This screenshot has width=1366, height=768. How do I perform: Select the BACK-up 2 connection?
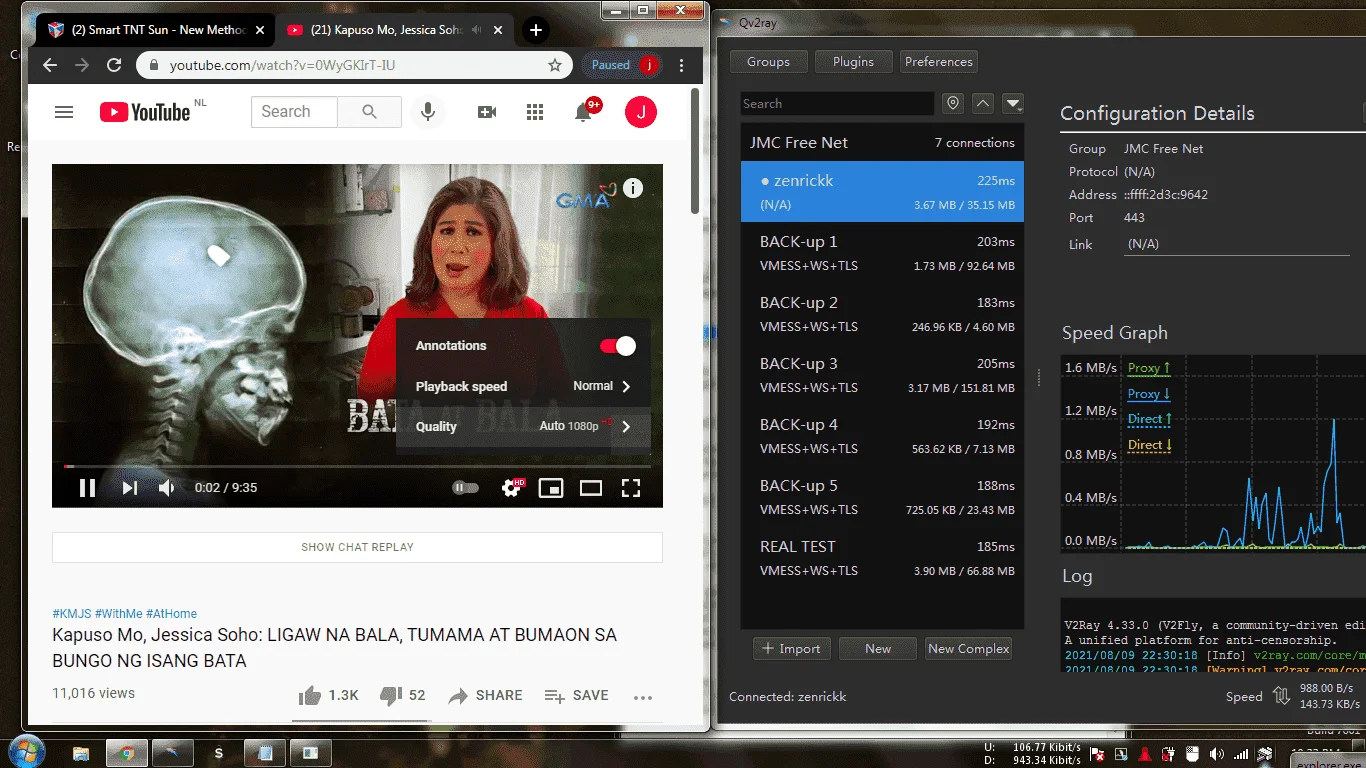pos(882,314)
